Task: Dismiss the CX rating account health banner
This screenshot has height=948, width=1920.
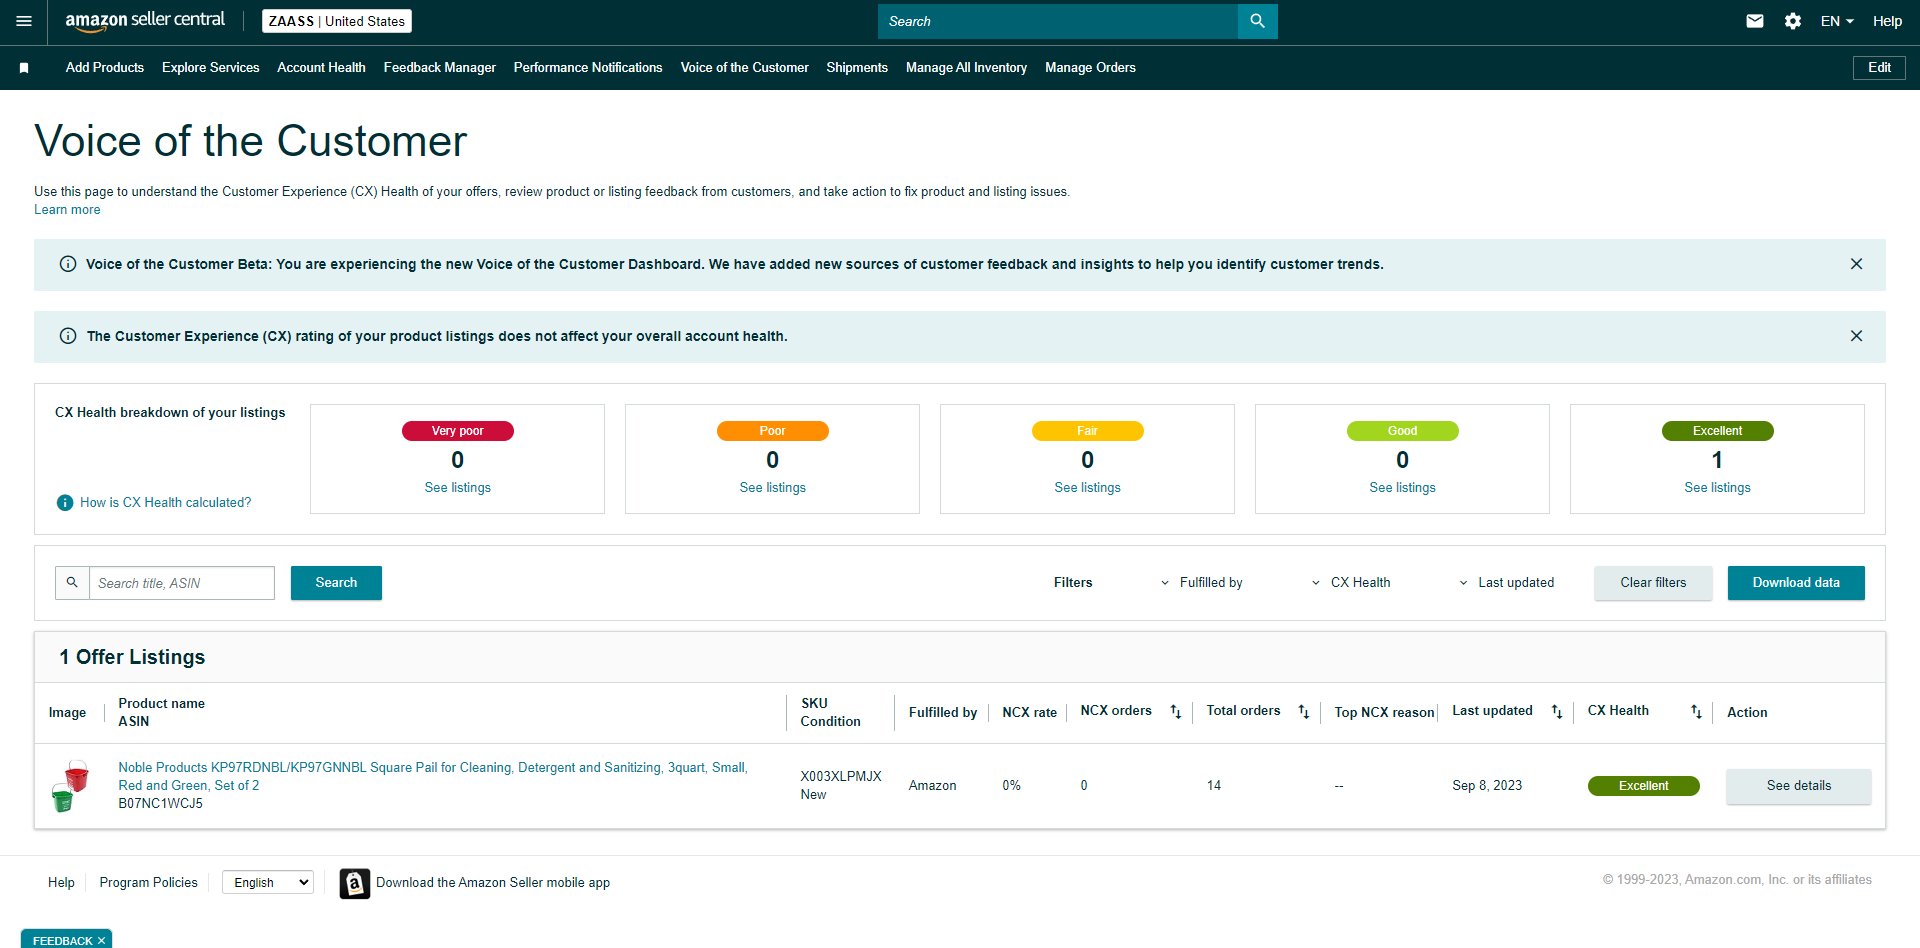Action: tap(1856, 336)
